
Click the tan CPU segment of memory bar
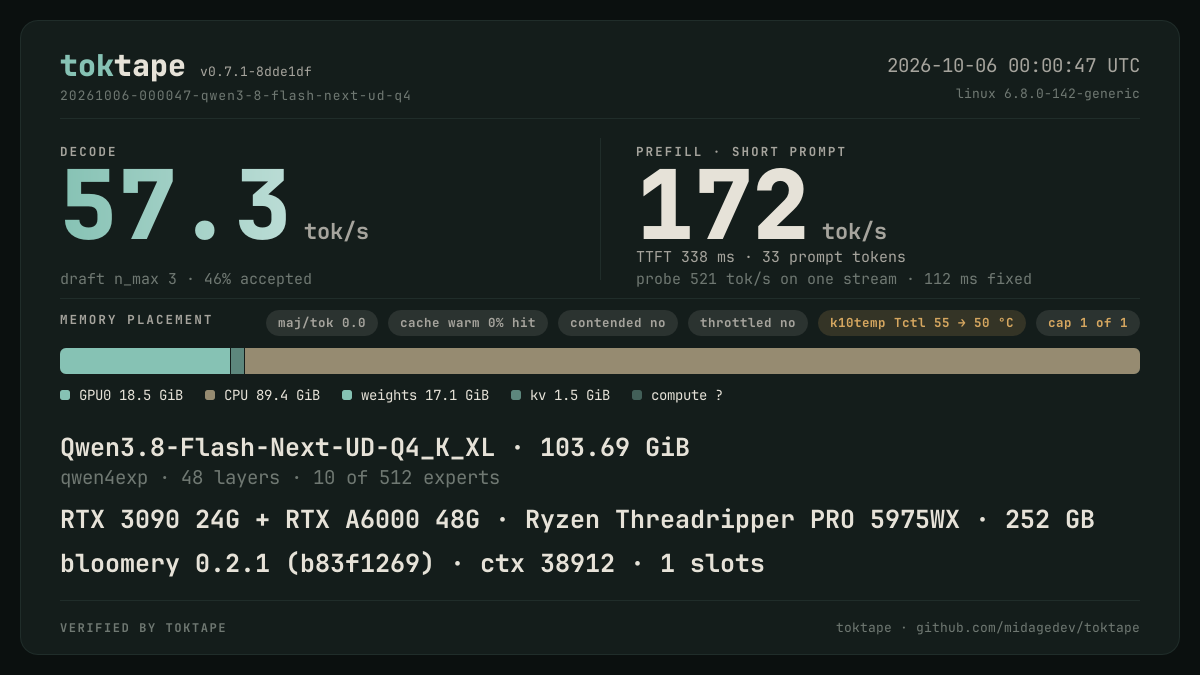point(692,361)
